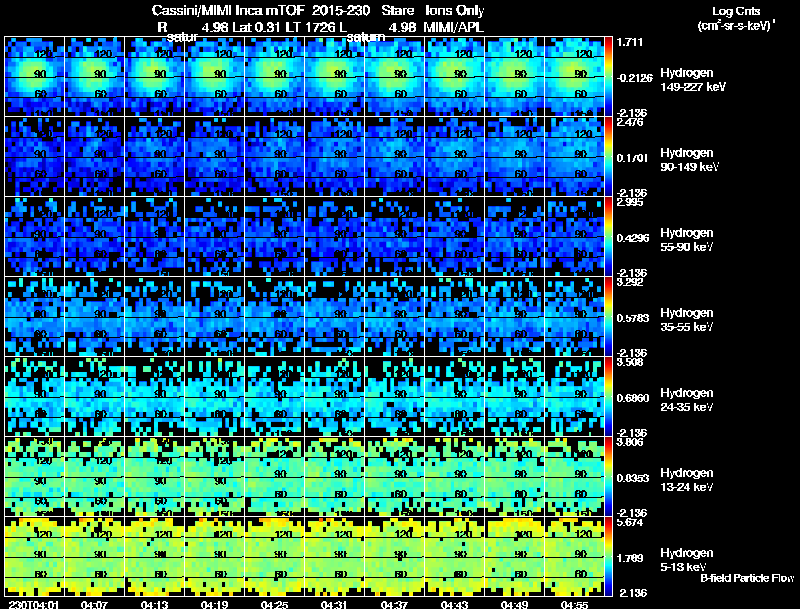
Task: Click the 04:25 time axis label
Action: pyautogui.click(x=274, y=604)
